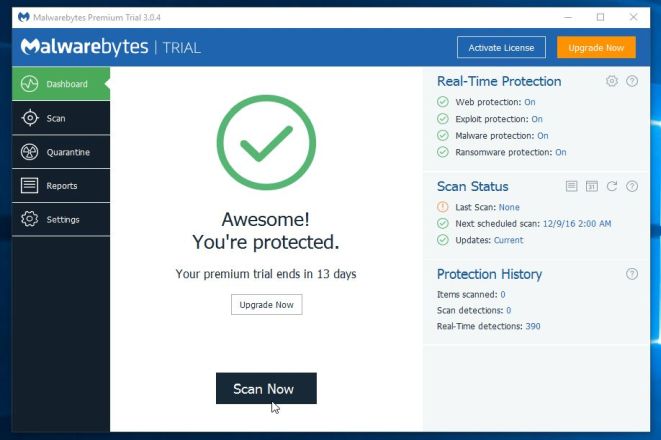Toggle Malware protection On link

tap(542, 136)
